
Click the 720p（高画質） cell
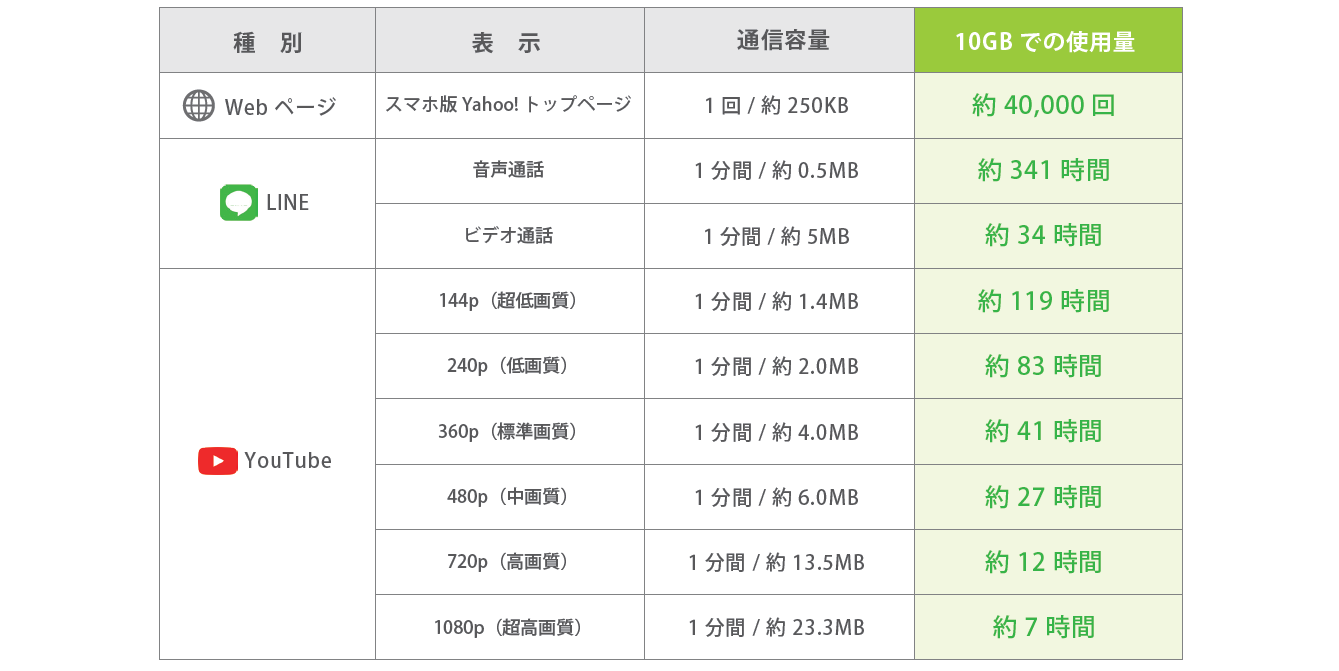coord(510,563)
